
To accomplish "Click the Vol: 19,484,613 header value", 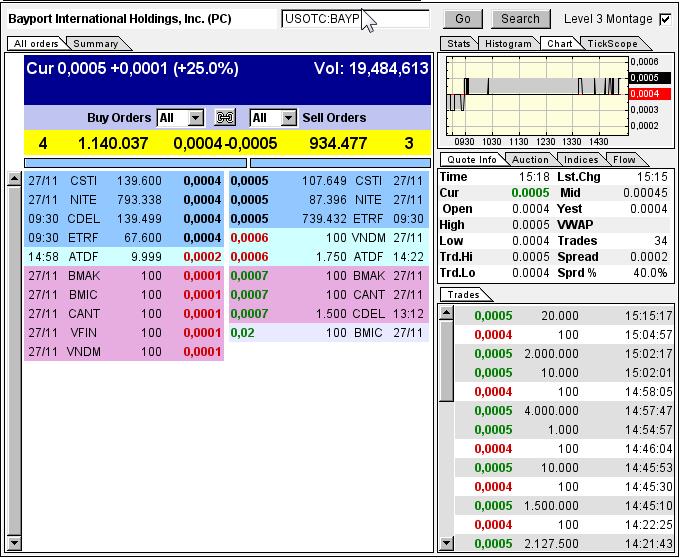I will (371, 69).
